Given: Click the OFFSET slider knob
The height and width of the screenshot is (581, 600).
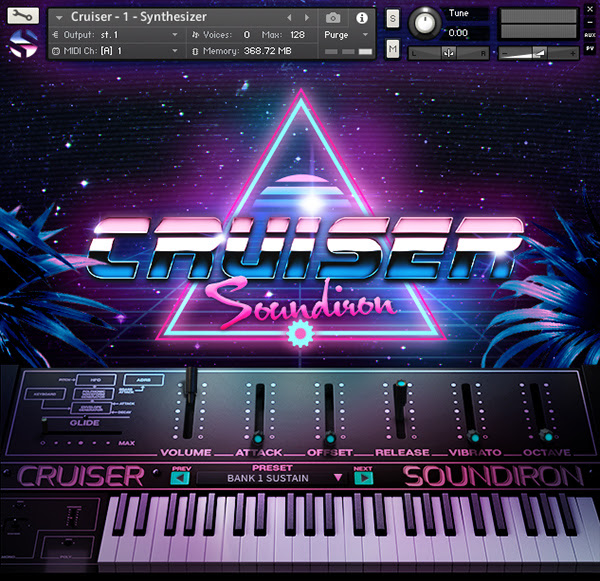Looking at the screenshot, I should (x=329, y=437).
